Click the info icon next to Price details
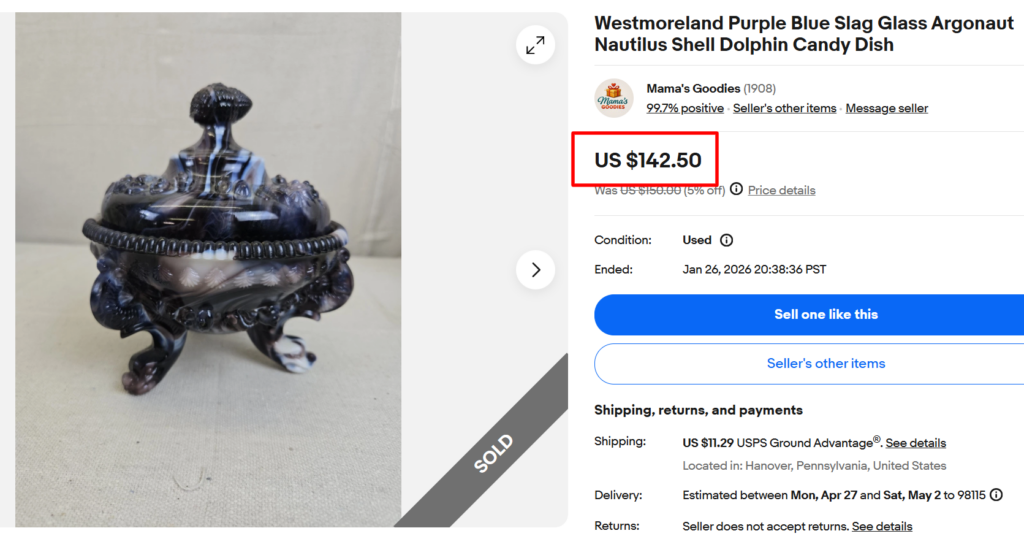The height and width of the screenshot is (547, 1024). pos(736,189)
